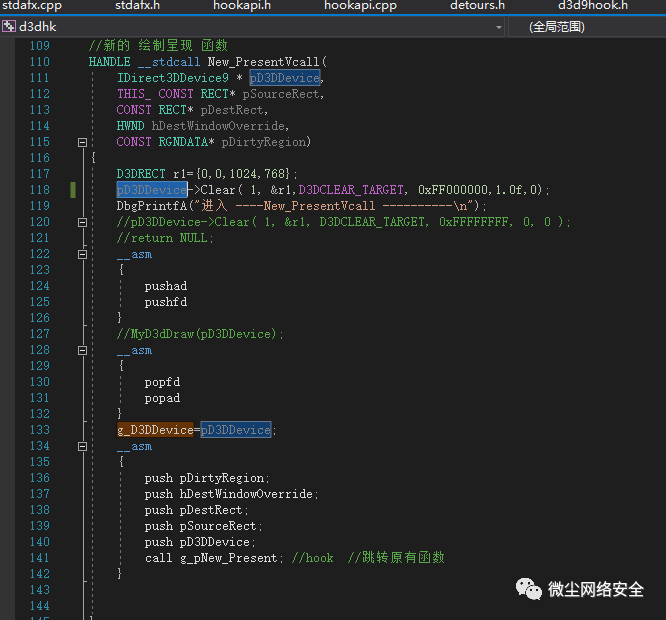Open the hookapi.h tab

[x=242, y=6]
